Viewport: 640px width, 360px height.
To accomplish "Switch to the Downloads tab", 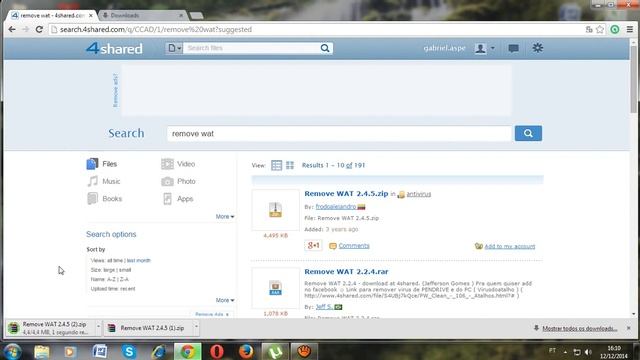I will pyautogui.click(x=142, y=15).
